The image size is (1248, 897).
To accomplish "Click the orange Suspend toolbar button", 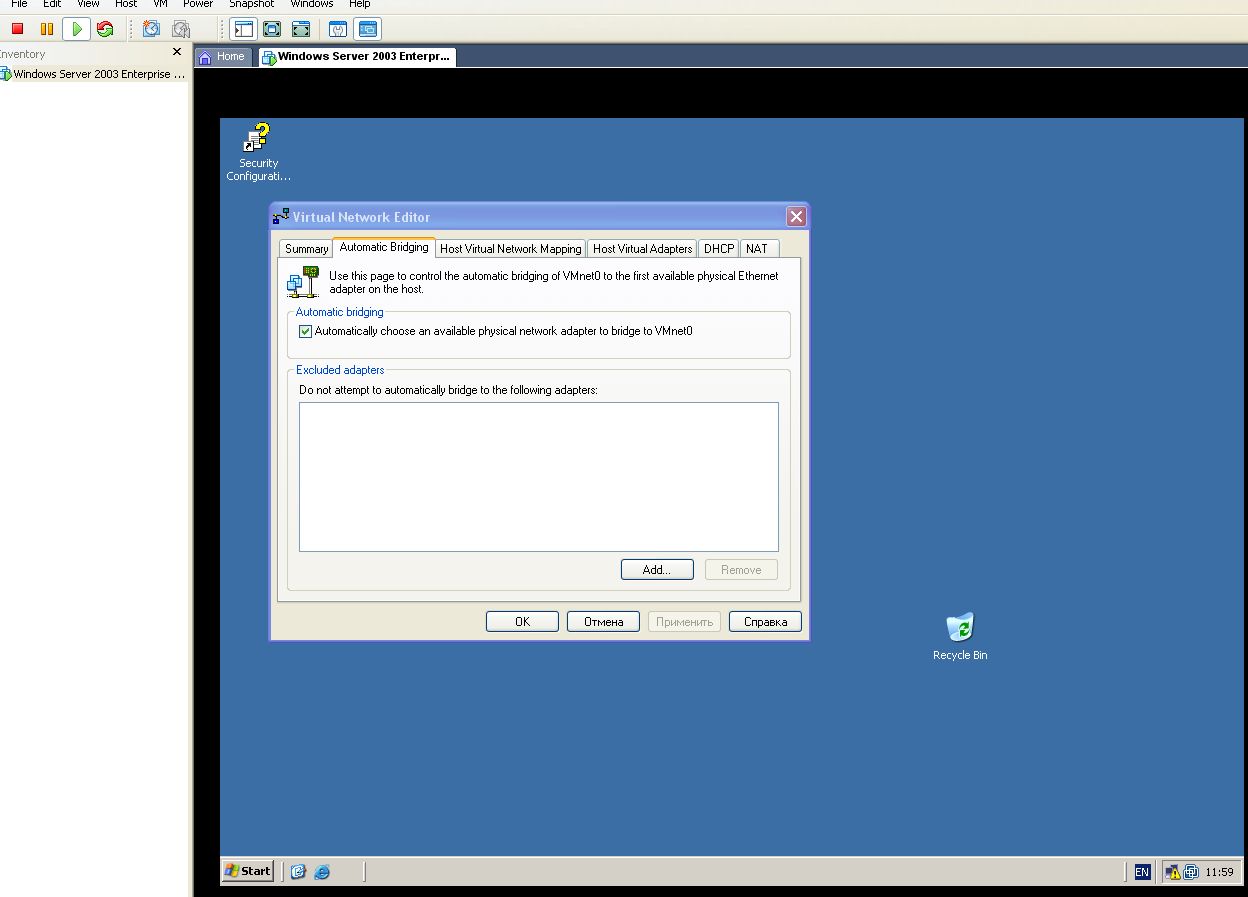I will tap(46, 29).
